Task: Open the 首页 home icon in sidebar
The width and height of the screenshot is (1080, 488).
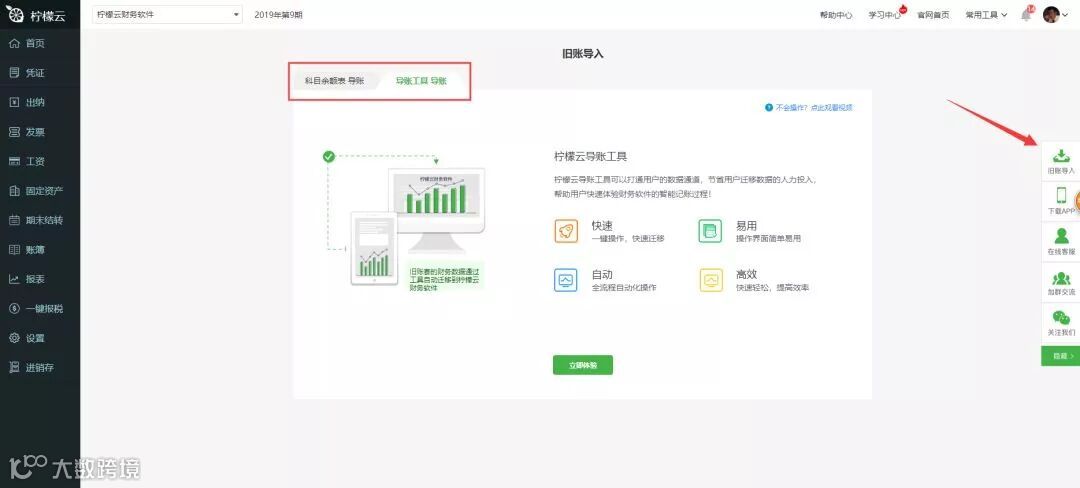Action: click(x=14, y=43)
